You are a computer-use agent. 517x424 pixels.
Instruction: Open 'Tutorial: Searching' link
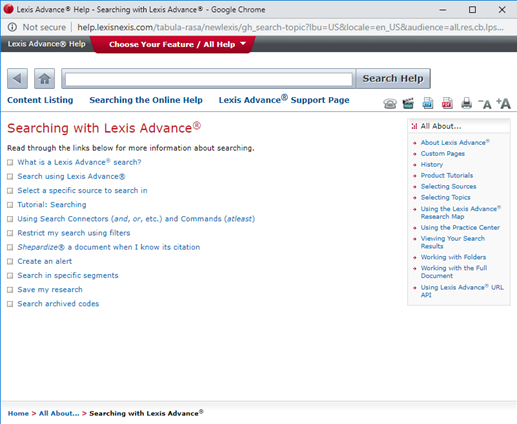click(52, 205)
